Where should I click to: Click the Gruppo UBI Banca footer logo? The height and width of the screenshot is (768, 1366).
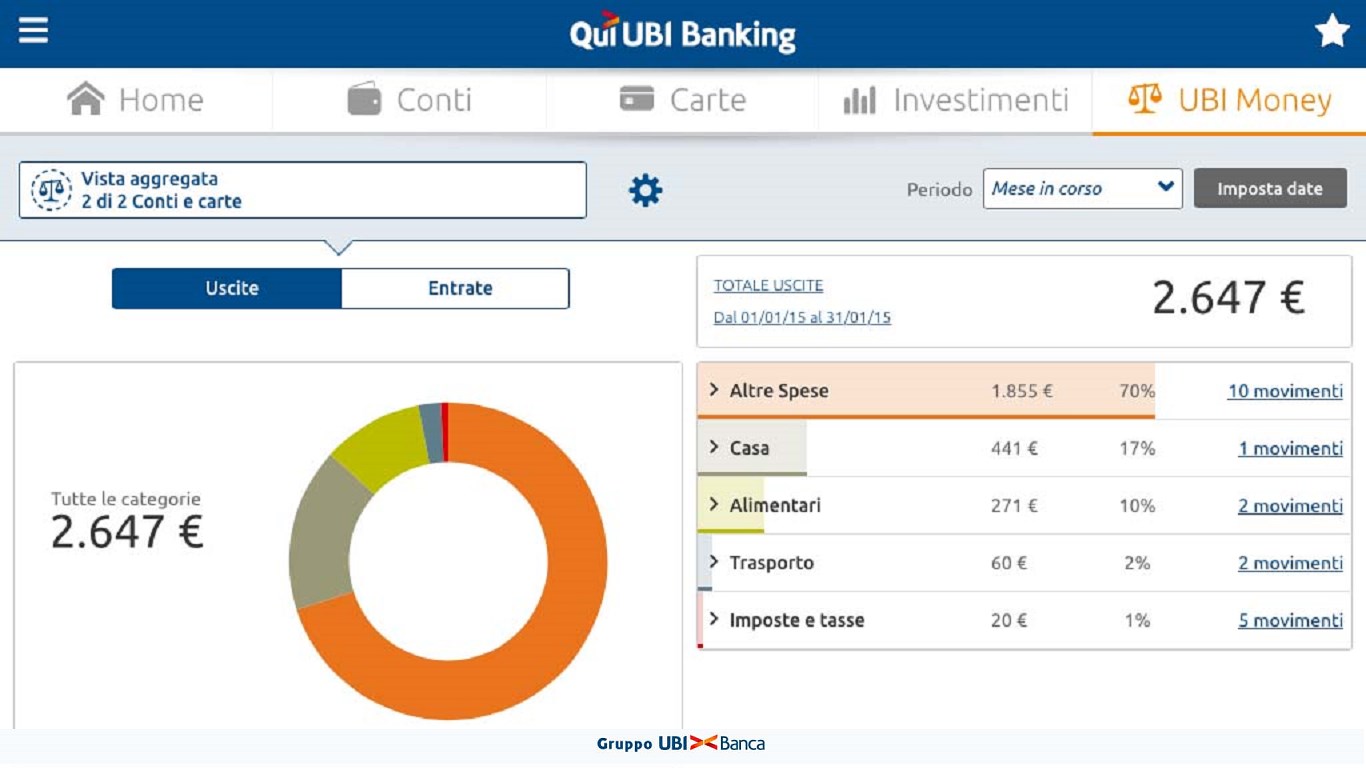tap(681, 743)
